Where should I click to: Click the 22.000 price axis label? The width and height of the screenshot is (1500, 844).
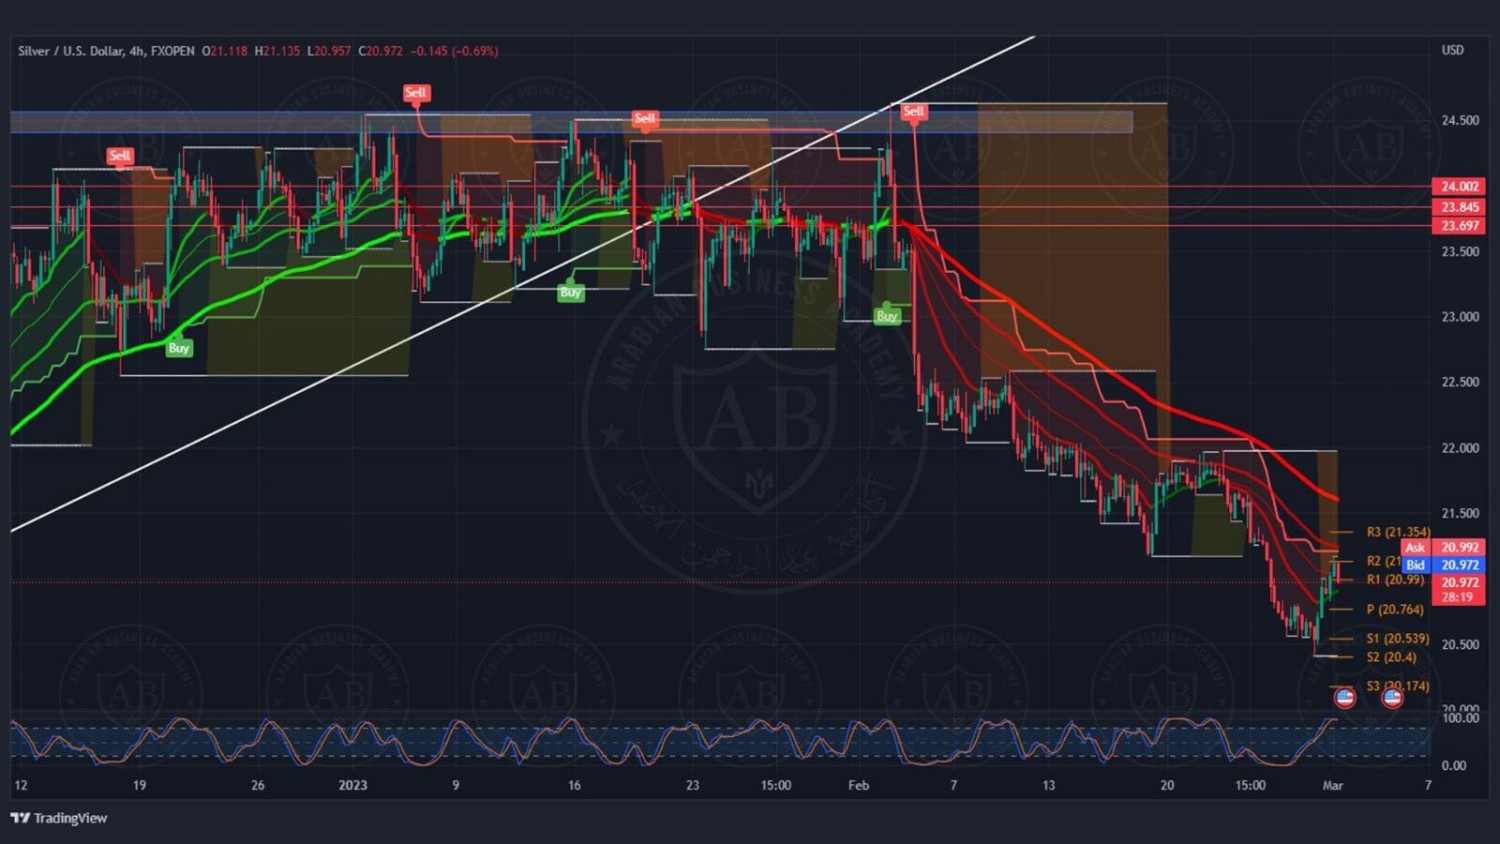click(x=1460, y=448)
